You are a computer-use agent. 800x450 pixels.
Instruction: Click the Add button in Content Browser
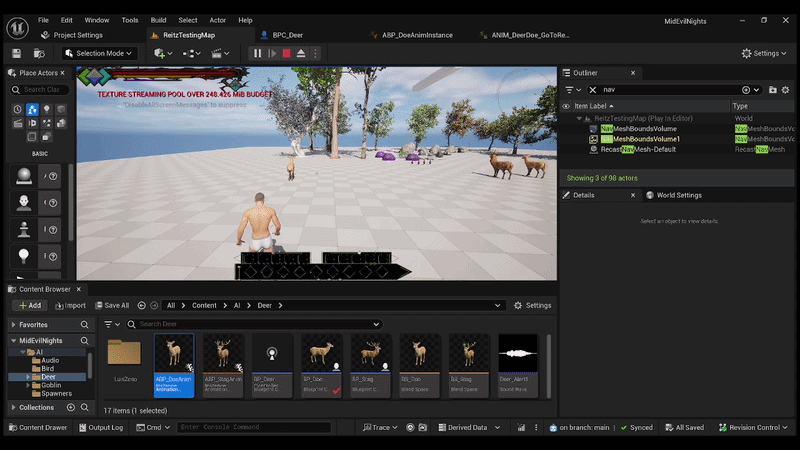[30, 306]
